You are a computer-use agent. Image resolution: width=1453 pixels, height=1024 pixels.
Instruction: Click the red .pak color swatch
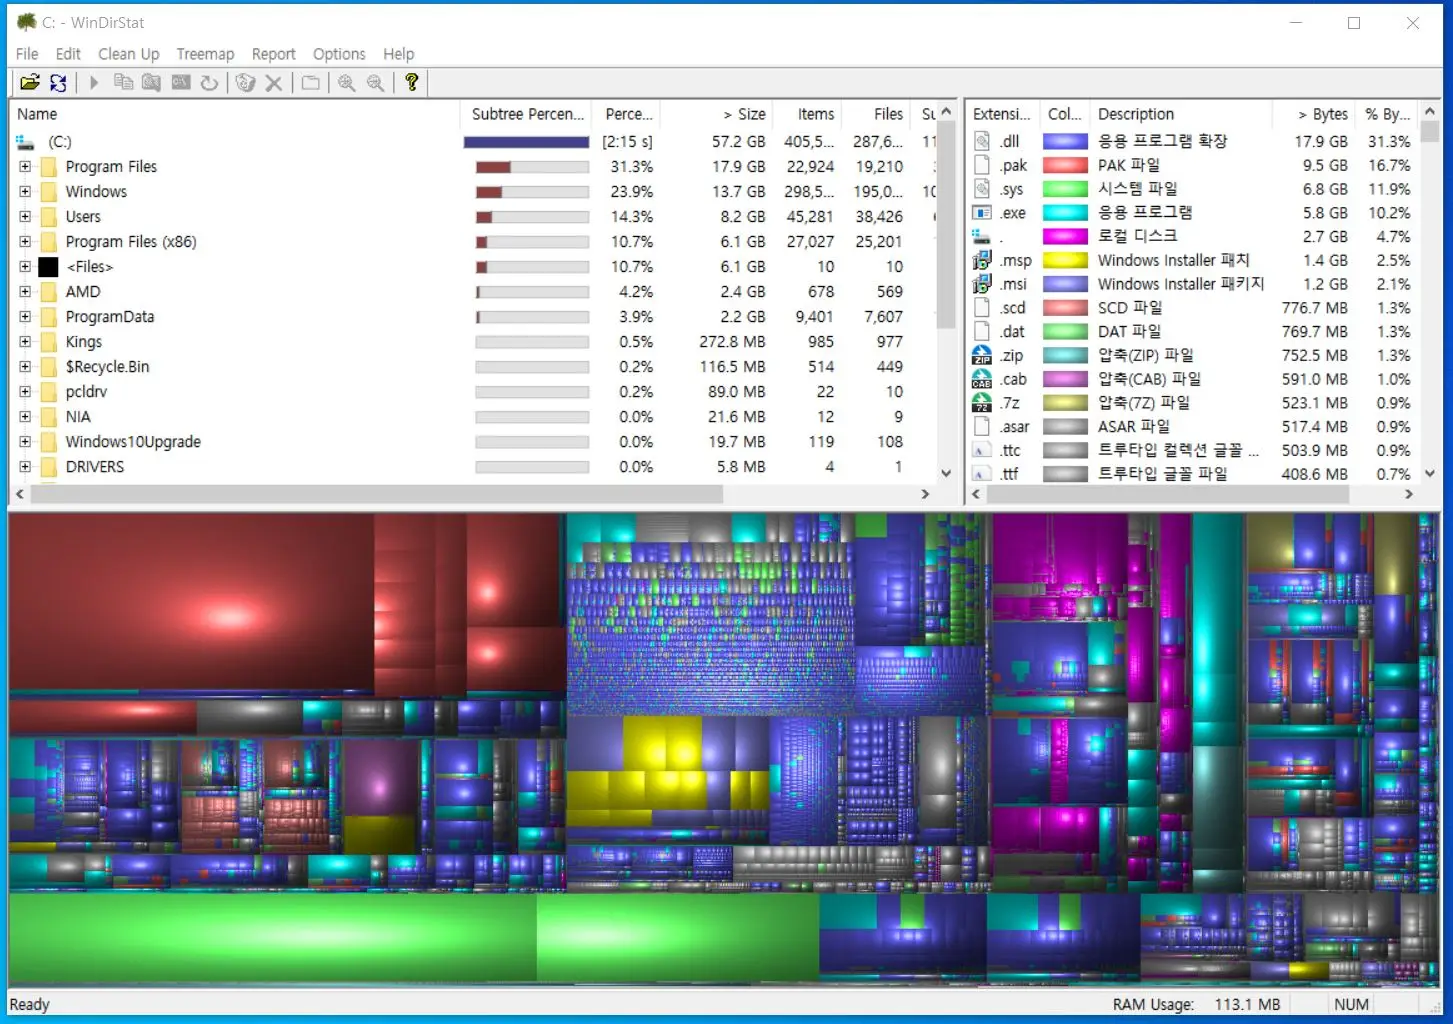point(1065,166)
